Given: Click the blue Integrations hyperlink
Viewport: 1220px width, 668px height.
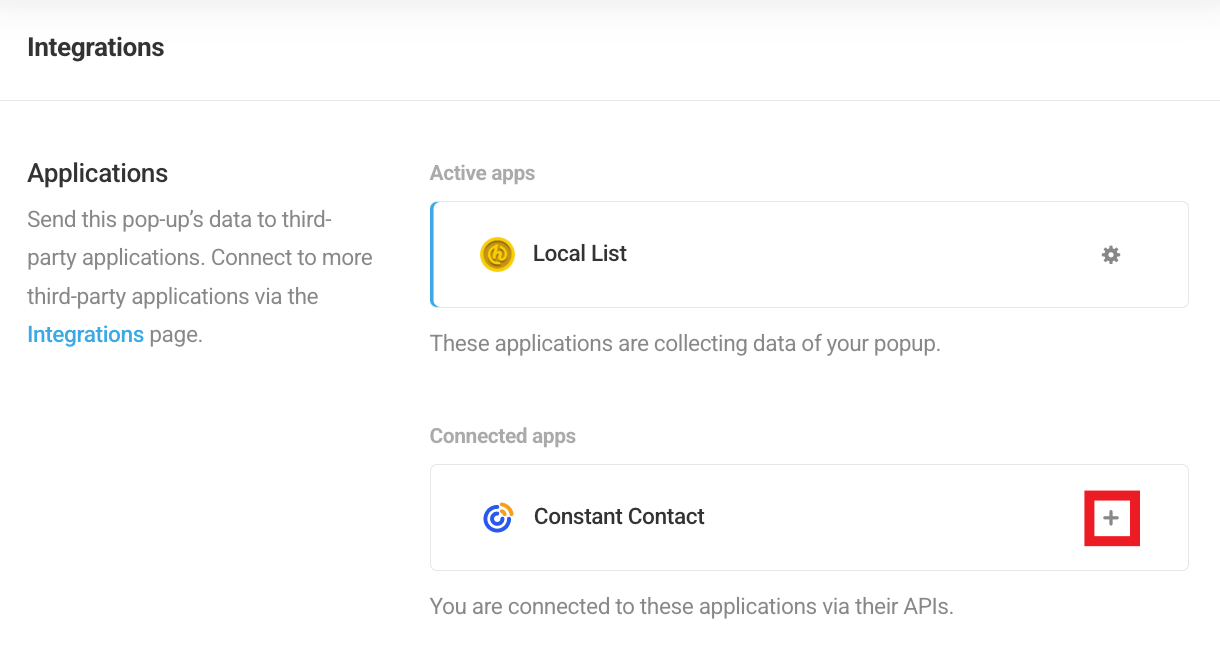Looking at the screenshot, I should (x=85, y=334).
